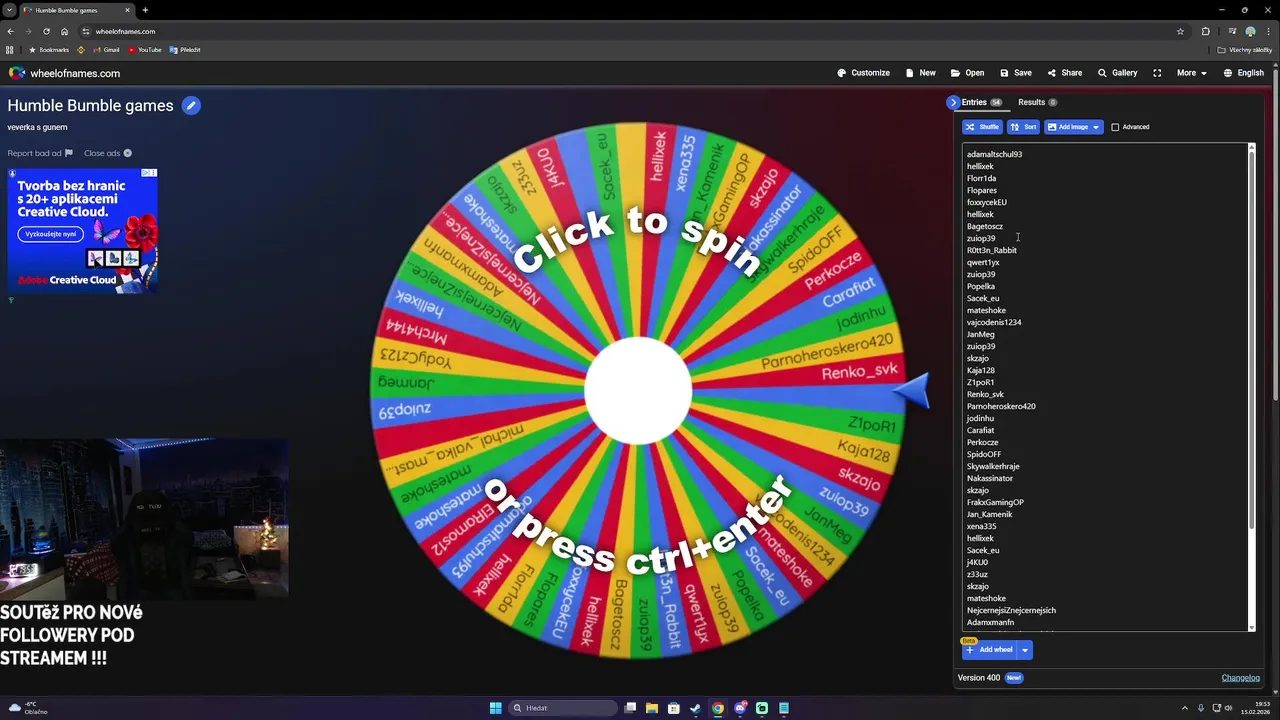Open the Customize palette option

(x=863, y=73)
